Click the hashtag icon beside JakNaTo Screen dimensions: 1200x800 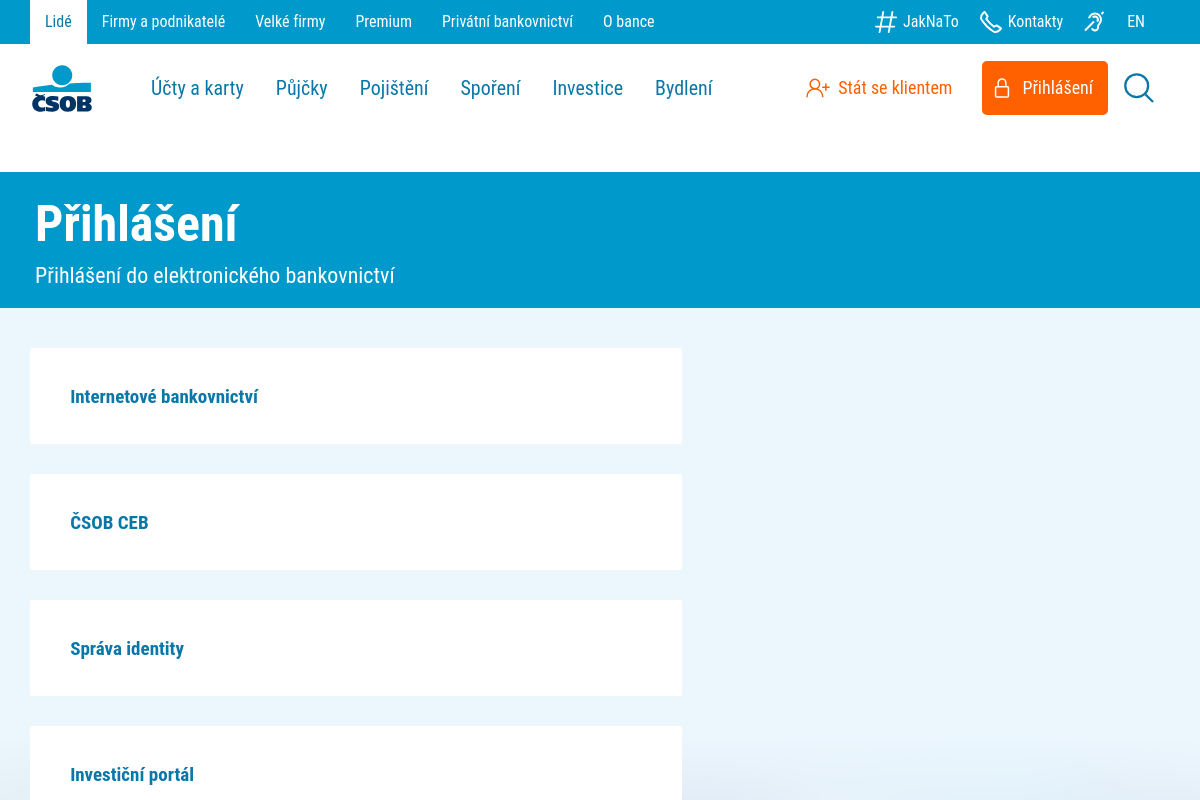coord(884,21)
